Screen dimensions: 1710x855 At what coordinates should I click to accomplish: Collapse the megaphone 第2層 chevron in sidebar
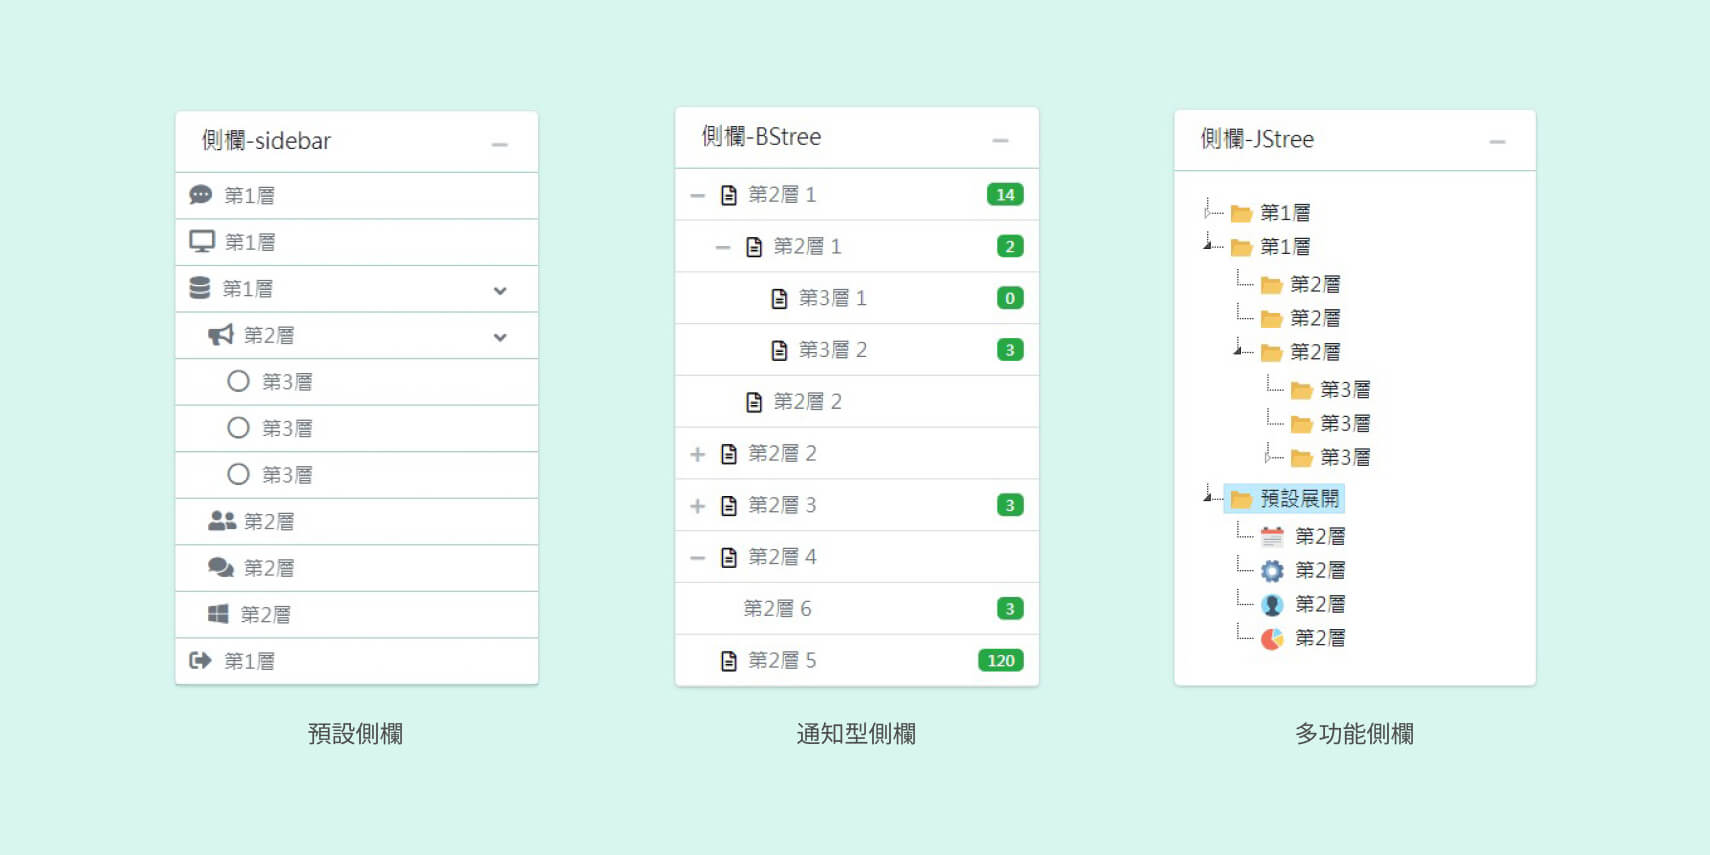pyautogui.click(x=500, y=337)
